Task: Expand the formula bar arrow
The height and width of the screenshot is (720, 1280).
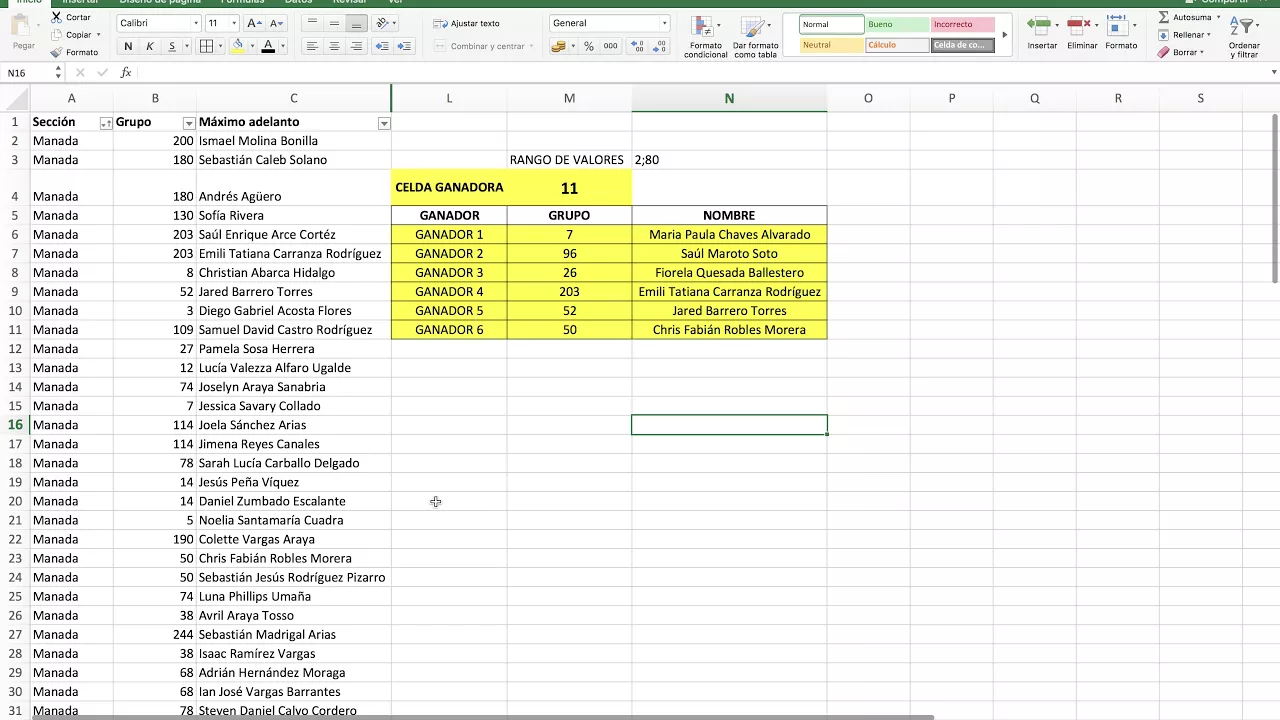Action: coord(1273,72)
